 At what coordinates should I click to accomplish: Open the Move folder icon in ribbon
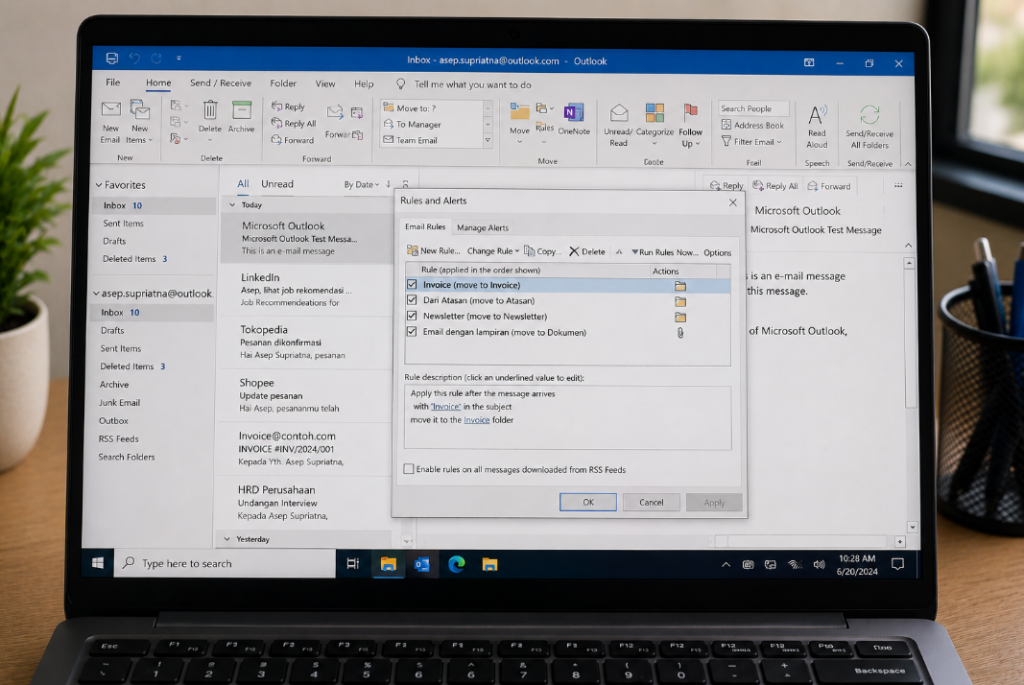(x=519, y=111)
